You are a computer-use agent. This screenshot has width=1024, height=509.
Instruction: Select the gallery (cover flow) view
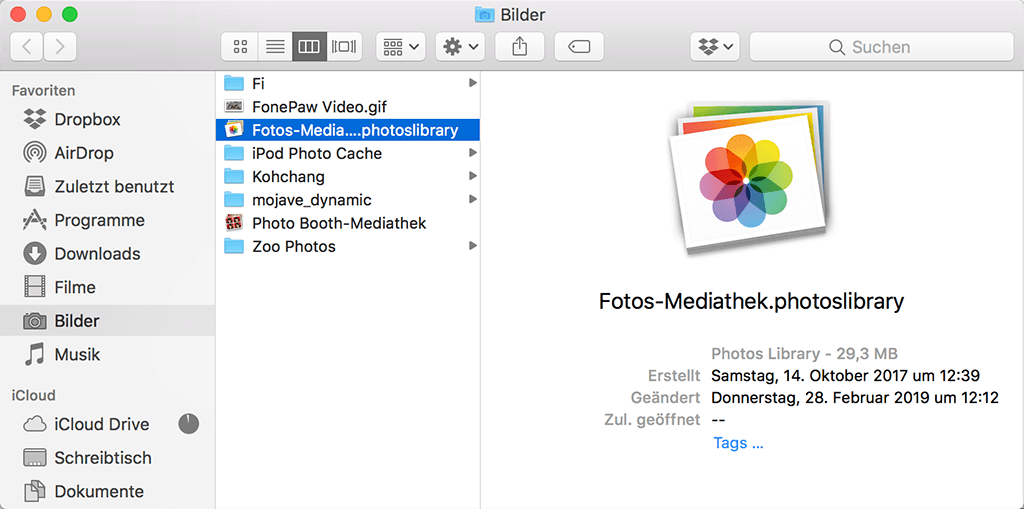click(x=344, y=47)
